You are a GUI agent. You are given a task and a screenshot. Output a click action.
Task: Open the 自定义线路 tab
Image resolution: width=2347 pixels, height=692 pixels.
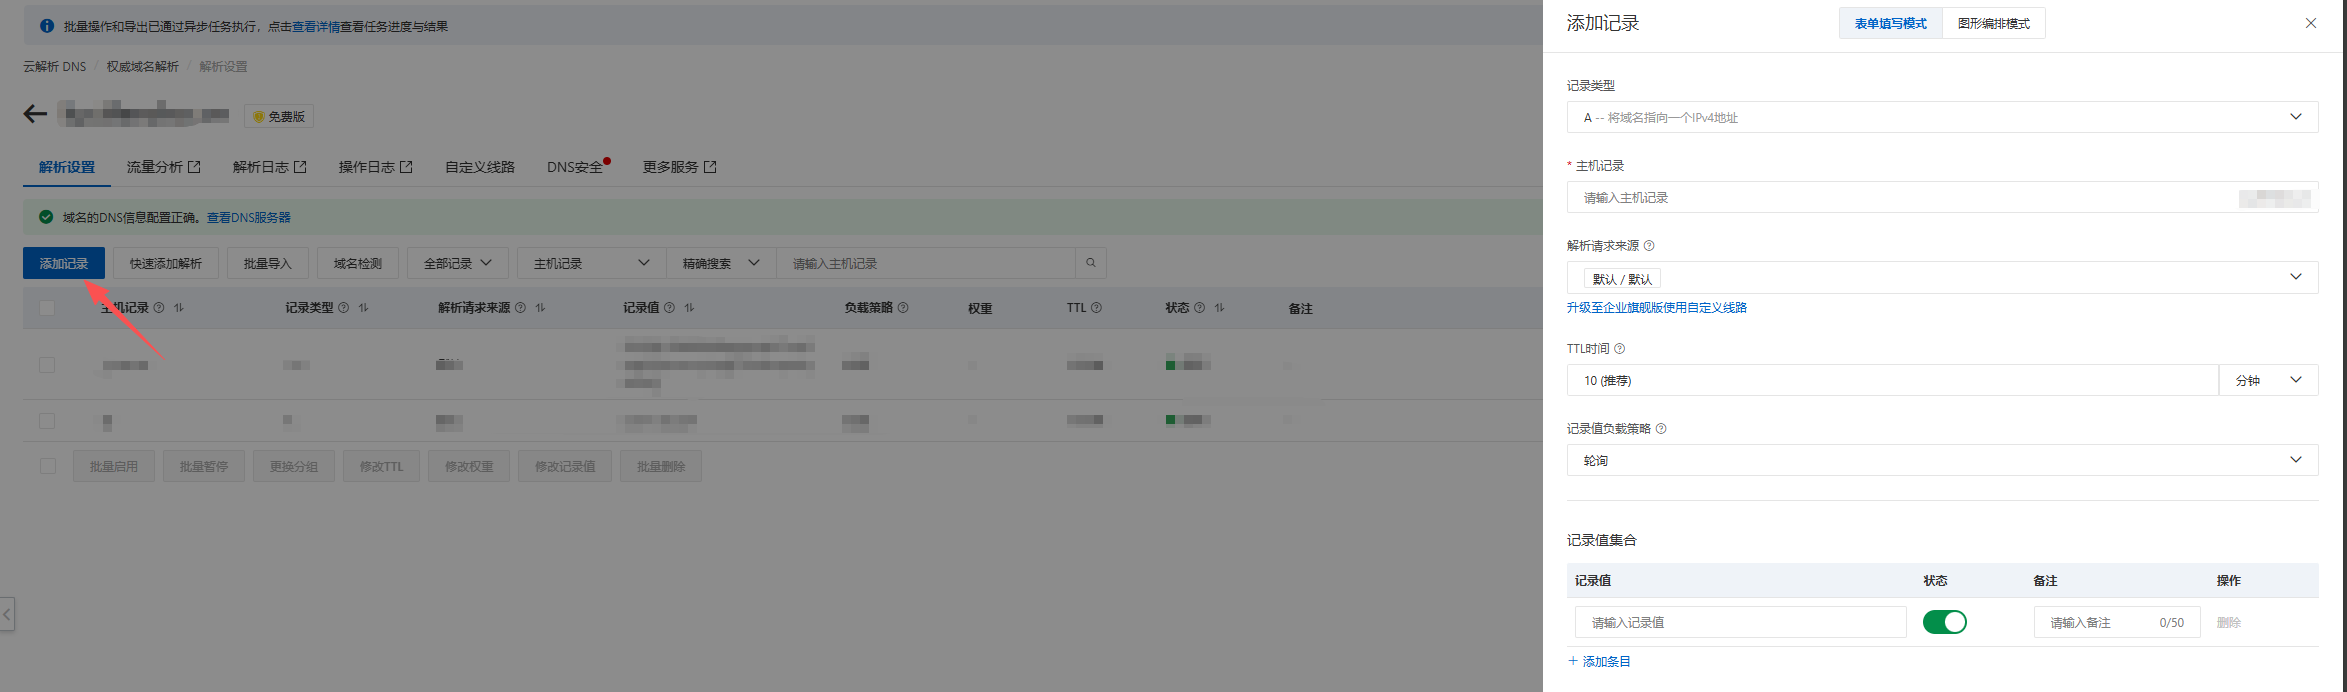click(x=479, y=167)
